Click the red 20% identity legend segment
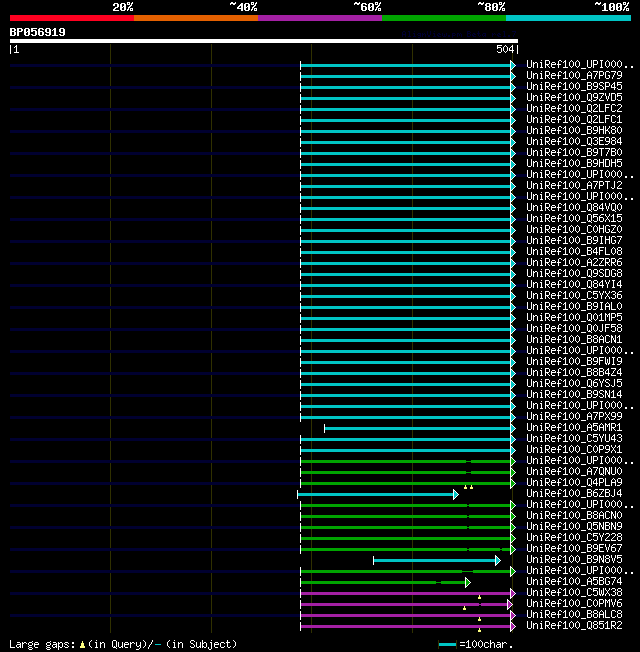 click(72, 18)
